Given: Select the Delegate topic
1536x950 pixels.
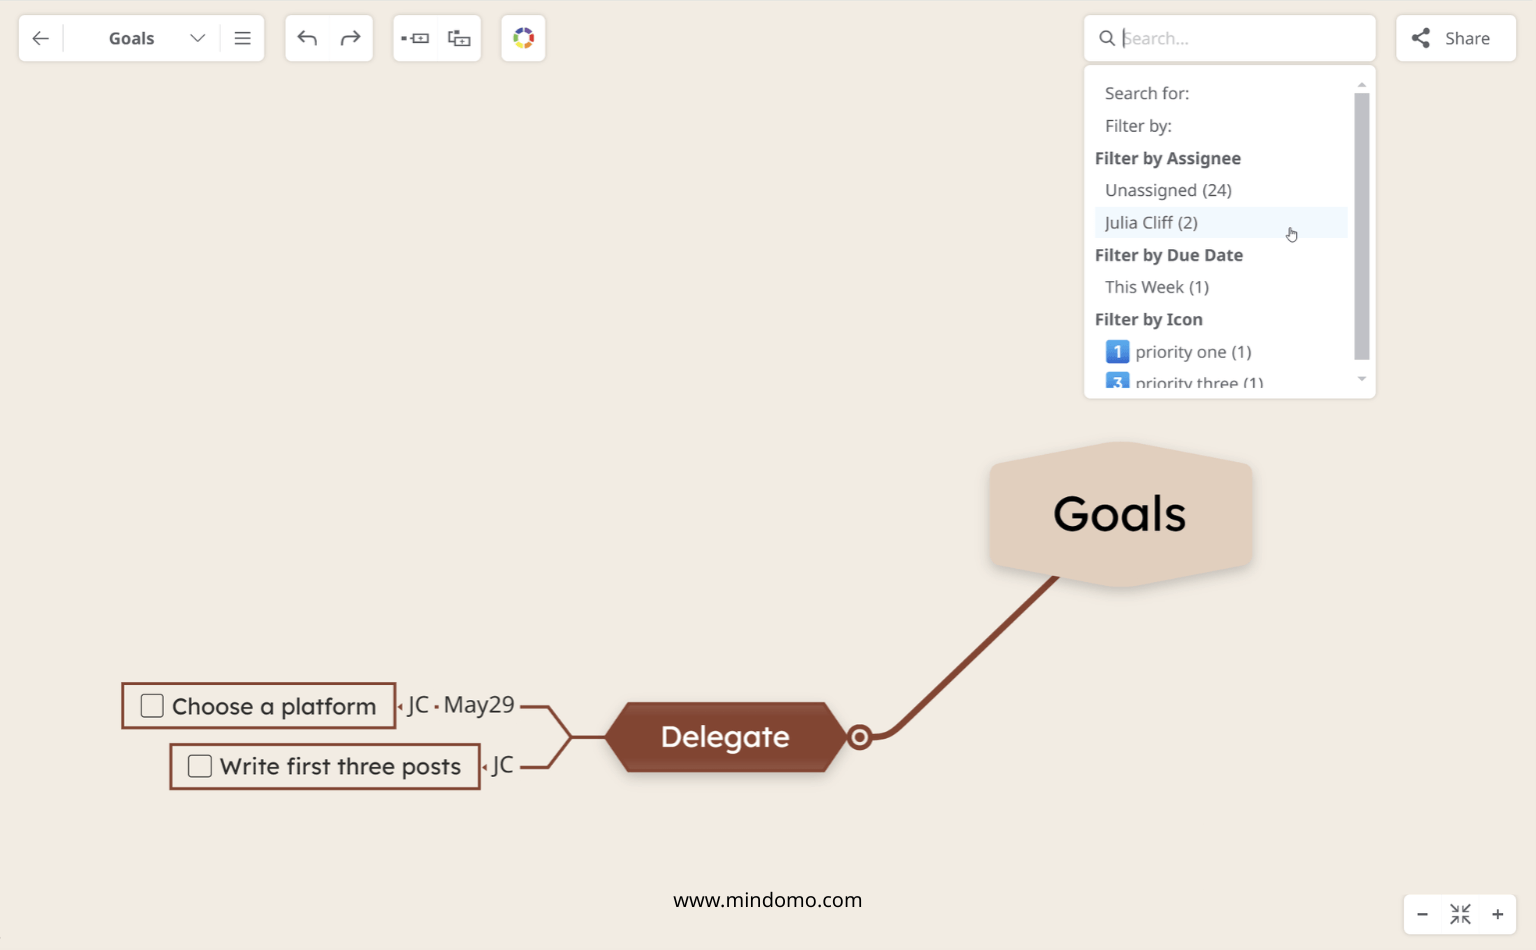Looking at the screenshot, I should (725, 737).
